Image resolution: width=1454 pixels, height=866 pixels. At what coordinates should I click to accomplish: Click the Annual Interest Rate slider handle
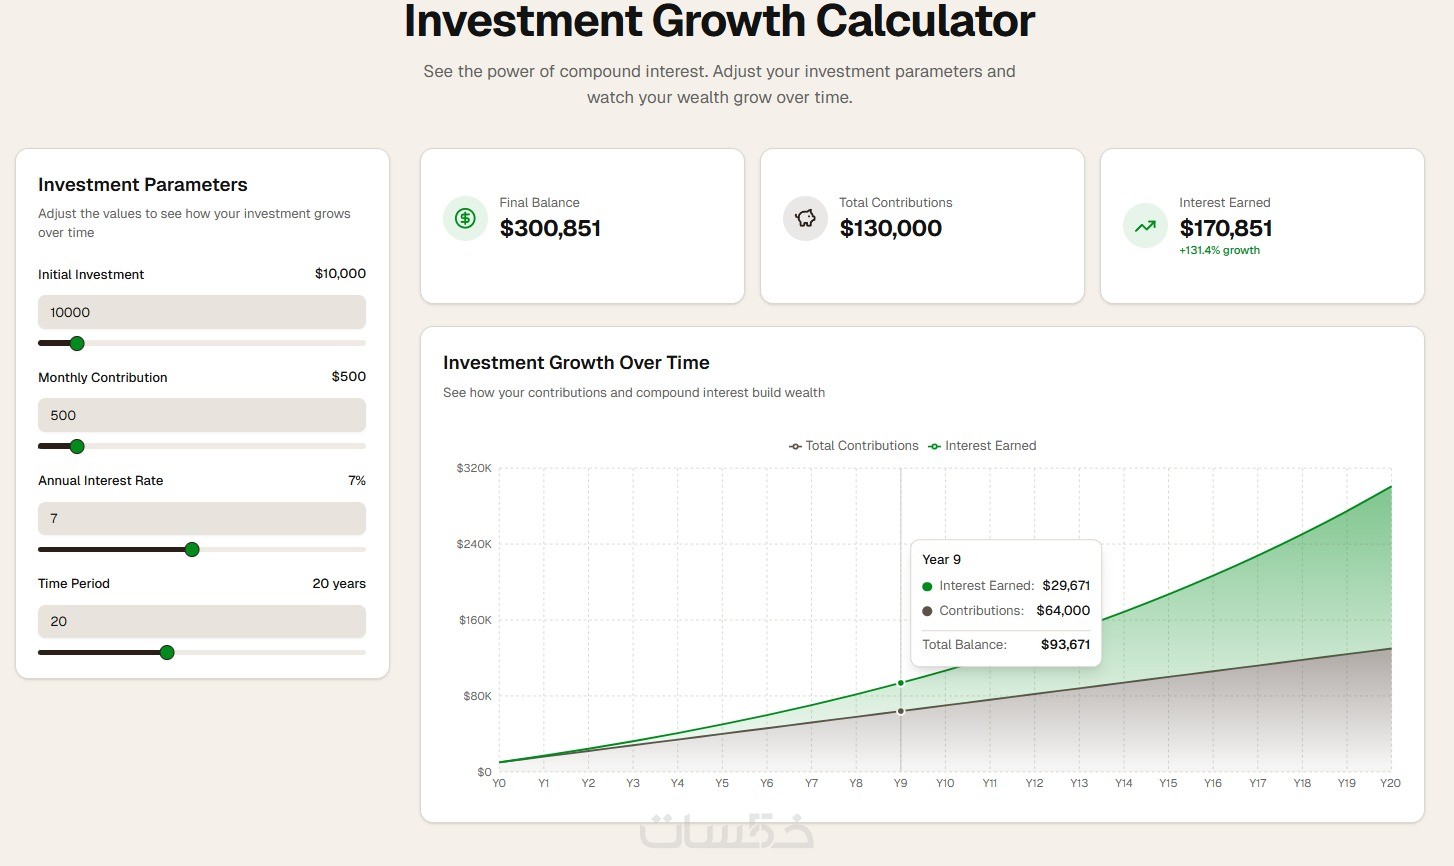pyautogui.click(x=192, y=549)
